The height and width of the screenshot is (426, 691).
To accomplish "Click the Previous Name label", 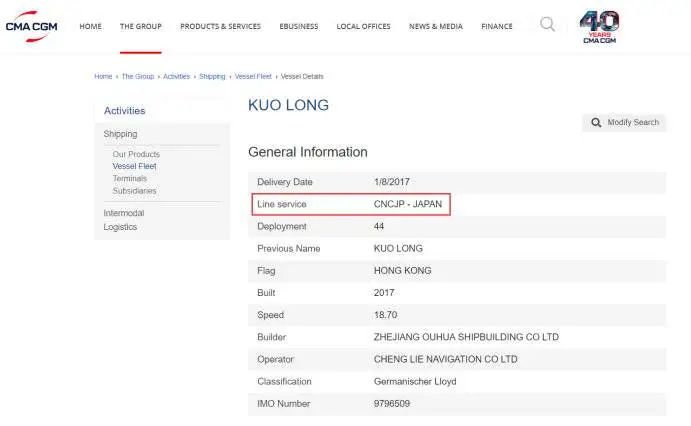I will point(289,248).
